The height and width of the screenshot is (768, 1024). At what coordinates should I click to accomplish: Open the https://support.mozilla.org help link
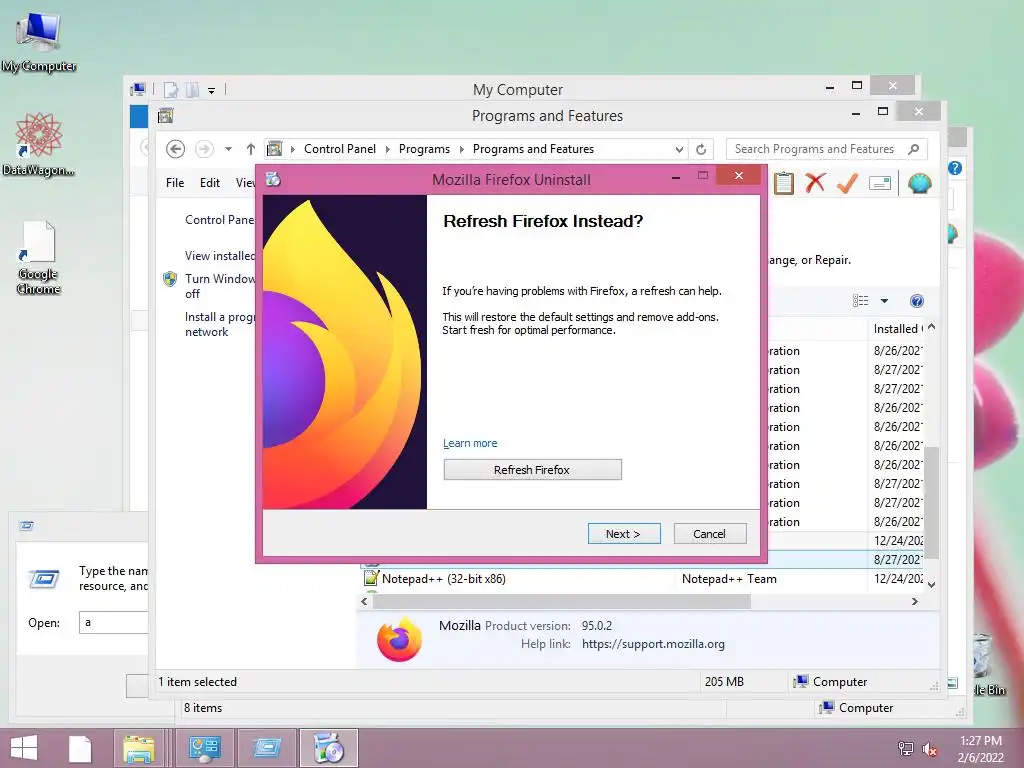click(653, 644)
